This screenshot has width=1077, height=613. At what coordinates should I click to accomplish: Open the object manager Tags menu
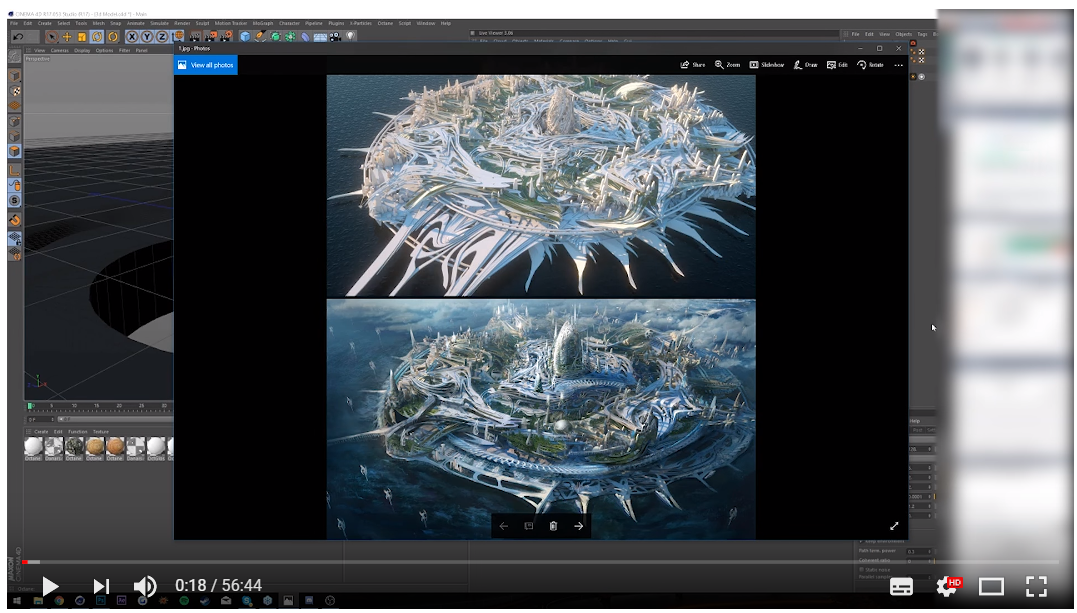(x=922, y=34)
